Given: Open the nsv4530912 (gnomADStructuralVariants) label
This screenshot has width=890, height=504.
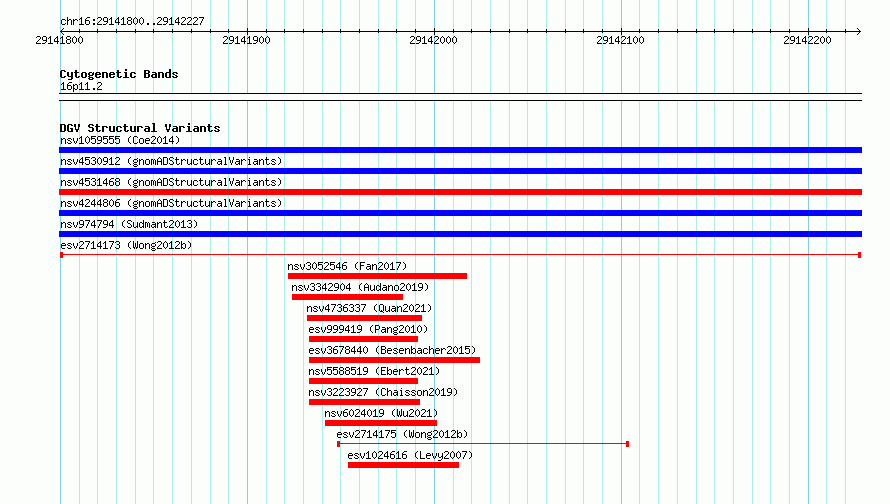Looking at the screenshot, I should (x=171, y=161).
